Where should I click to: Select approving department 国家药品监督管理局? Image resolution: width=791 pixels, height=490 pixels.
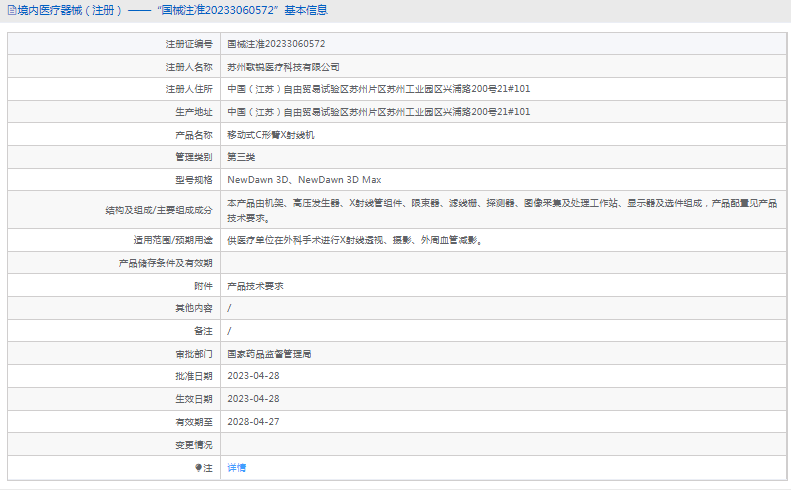(x=269, y=354)
